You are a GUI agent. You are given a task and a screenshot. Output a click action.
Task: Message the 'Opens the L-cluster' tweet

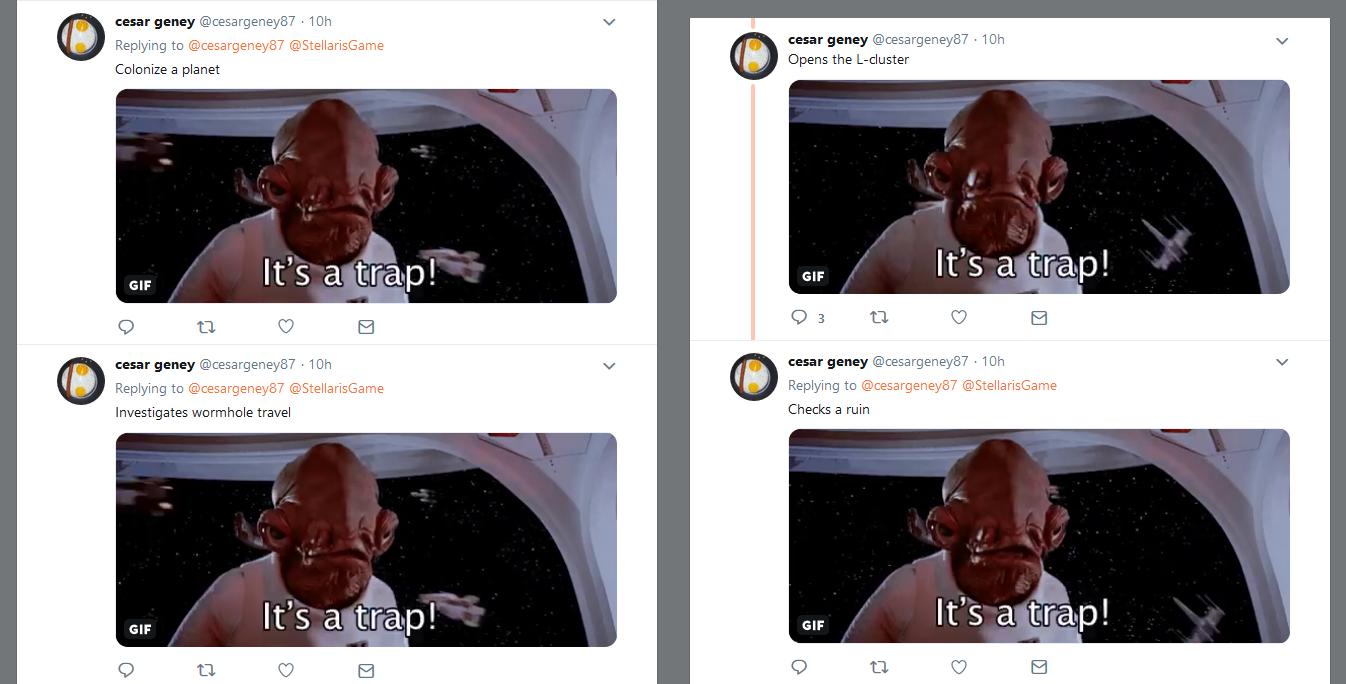coord(1039,317)
